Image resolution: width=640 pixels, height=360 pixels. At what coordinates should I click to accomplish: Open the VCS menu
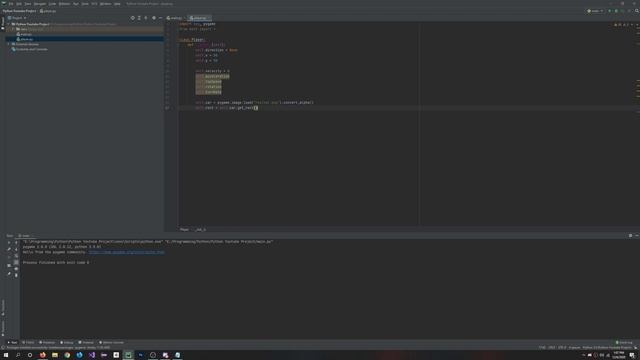tap(94, 4)
